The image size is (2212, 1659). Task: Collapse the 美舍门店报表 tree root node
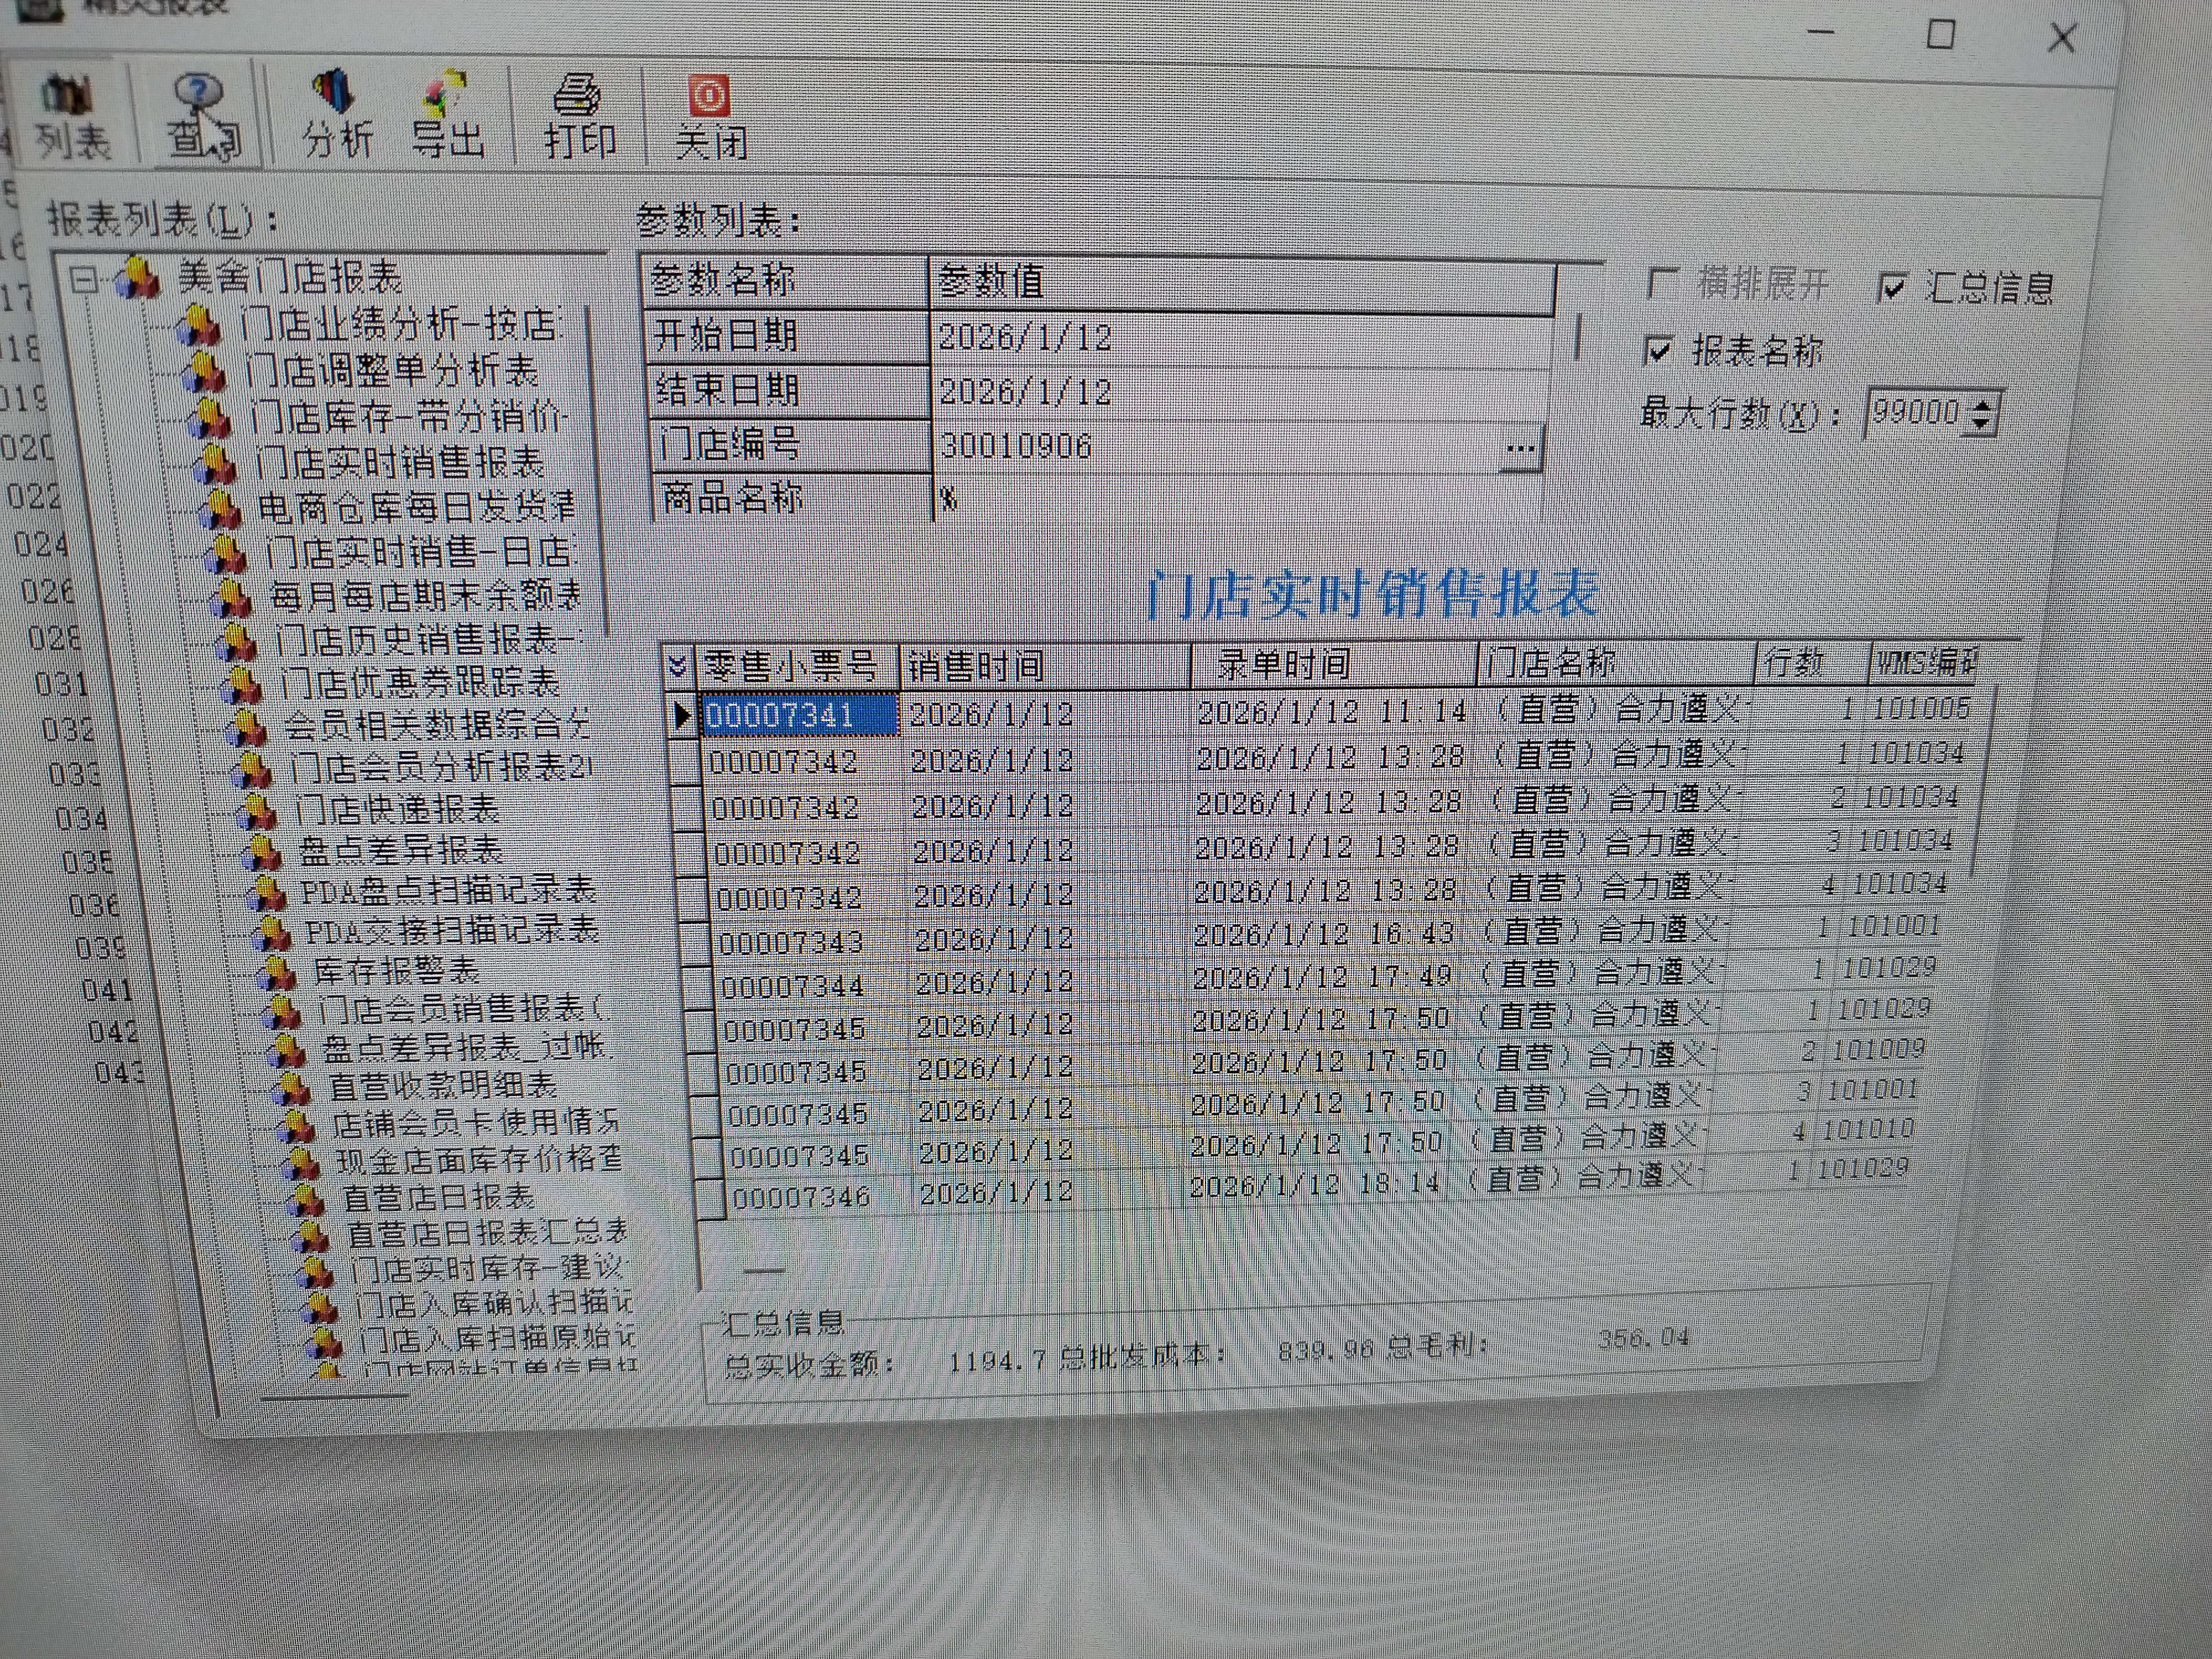(84, 280)
